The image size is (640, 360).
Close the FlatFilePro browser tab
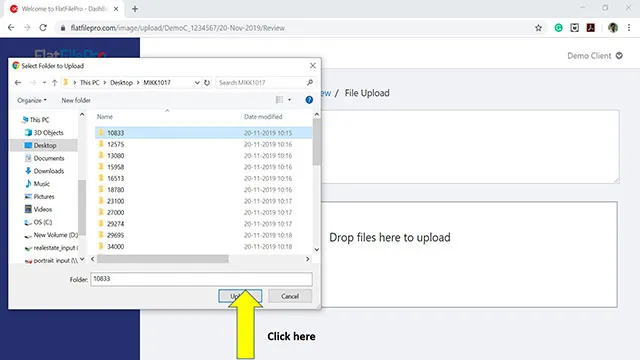pyautogui.click(x=116, y=9)
